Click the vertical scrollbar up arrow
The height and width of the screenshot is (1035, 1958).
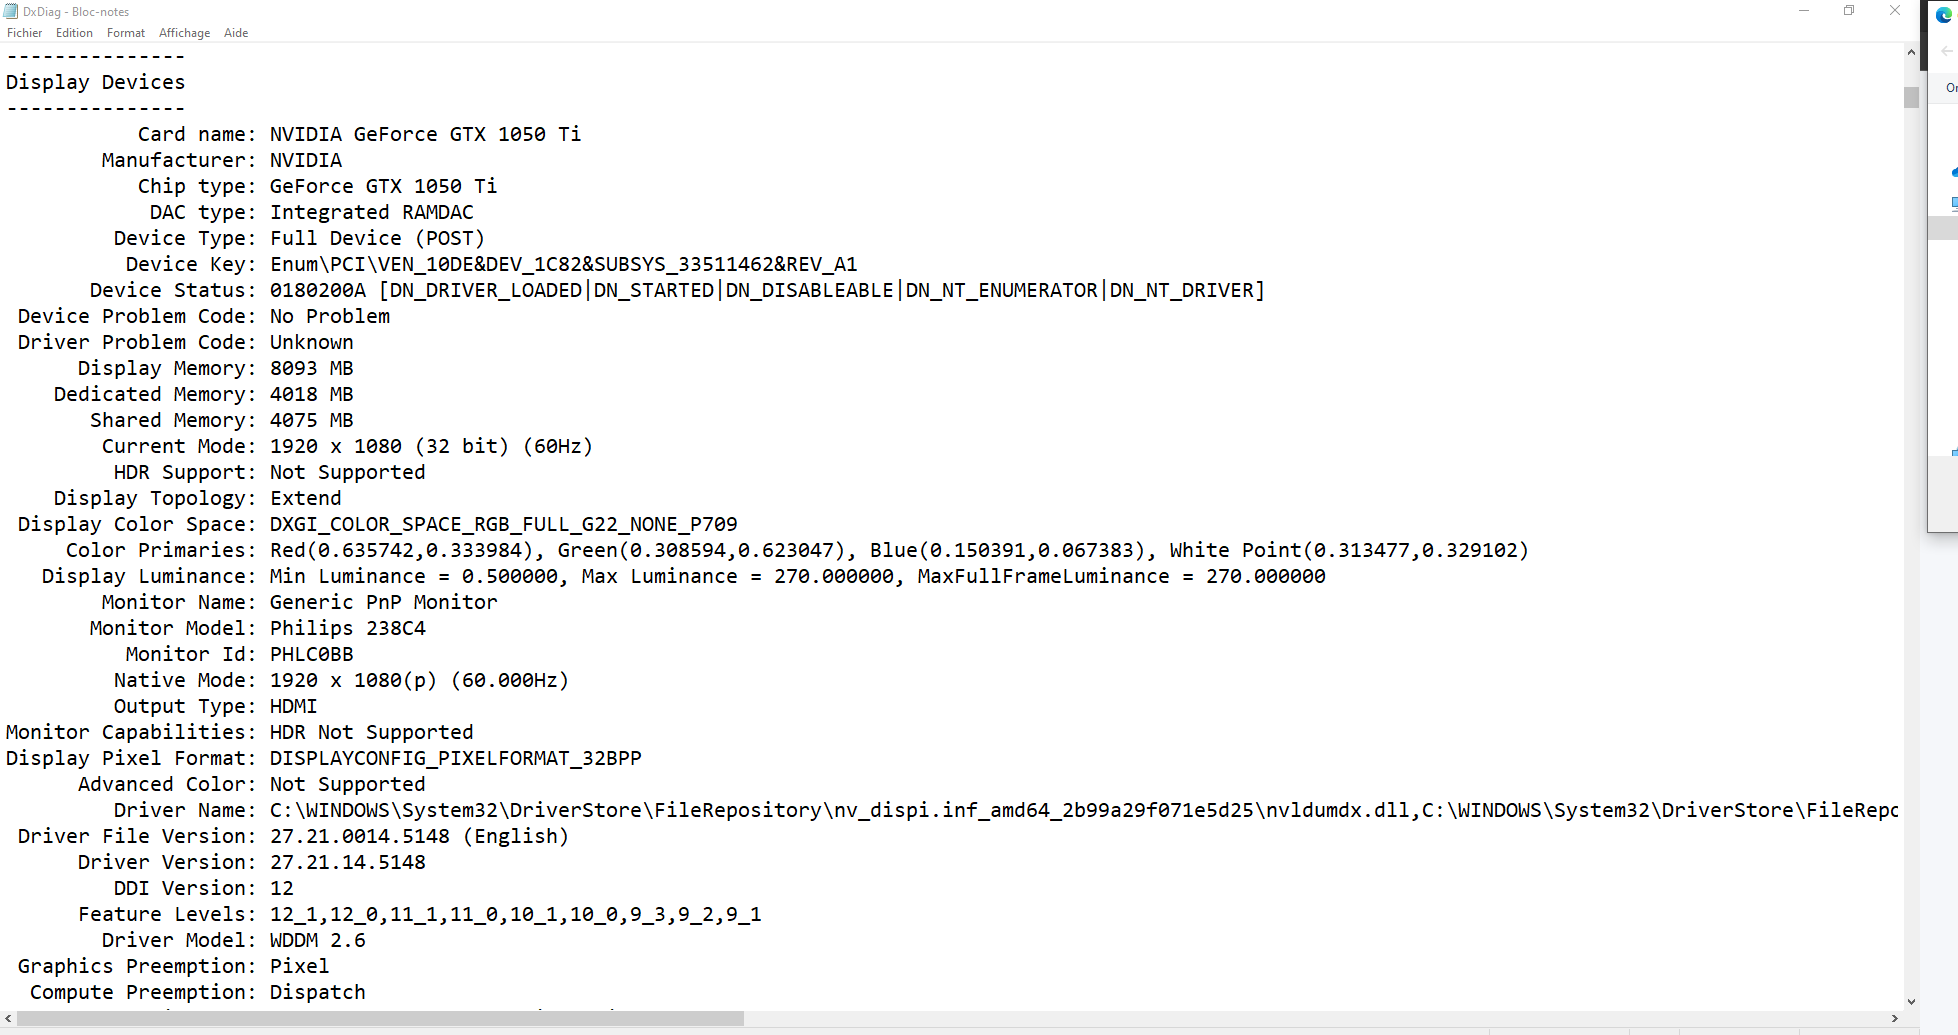tap(1911, 52)
